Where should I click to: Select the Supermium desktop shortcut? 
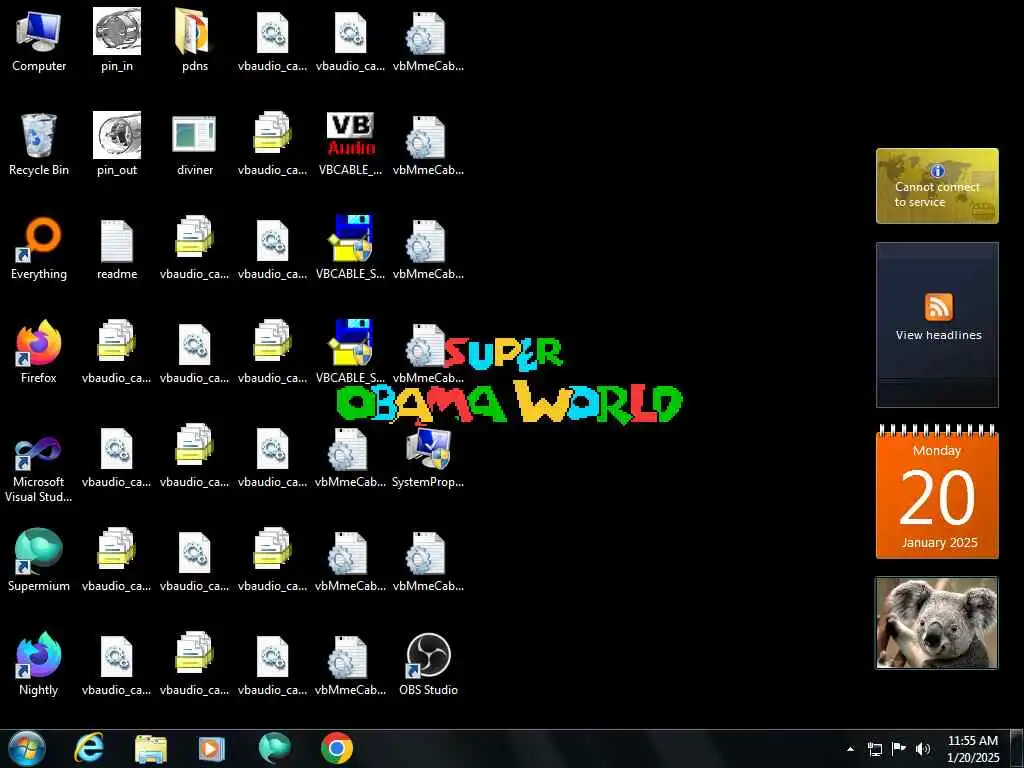[x=39, y=560]
